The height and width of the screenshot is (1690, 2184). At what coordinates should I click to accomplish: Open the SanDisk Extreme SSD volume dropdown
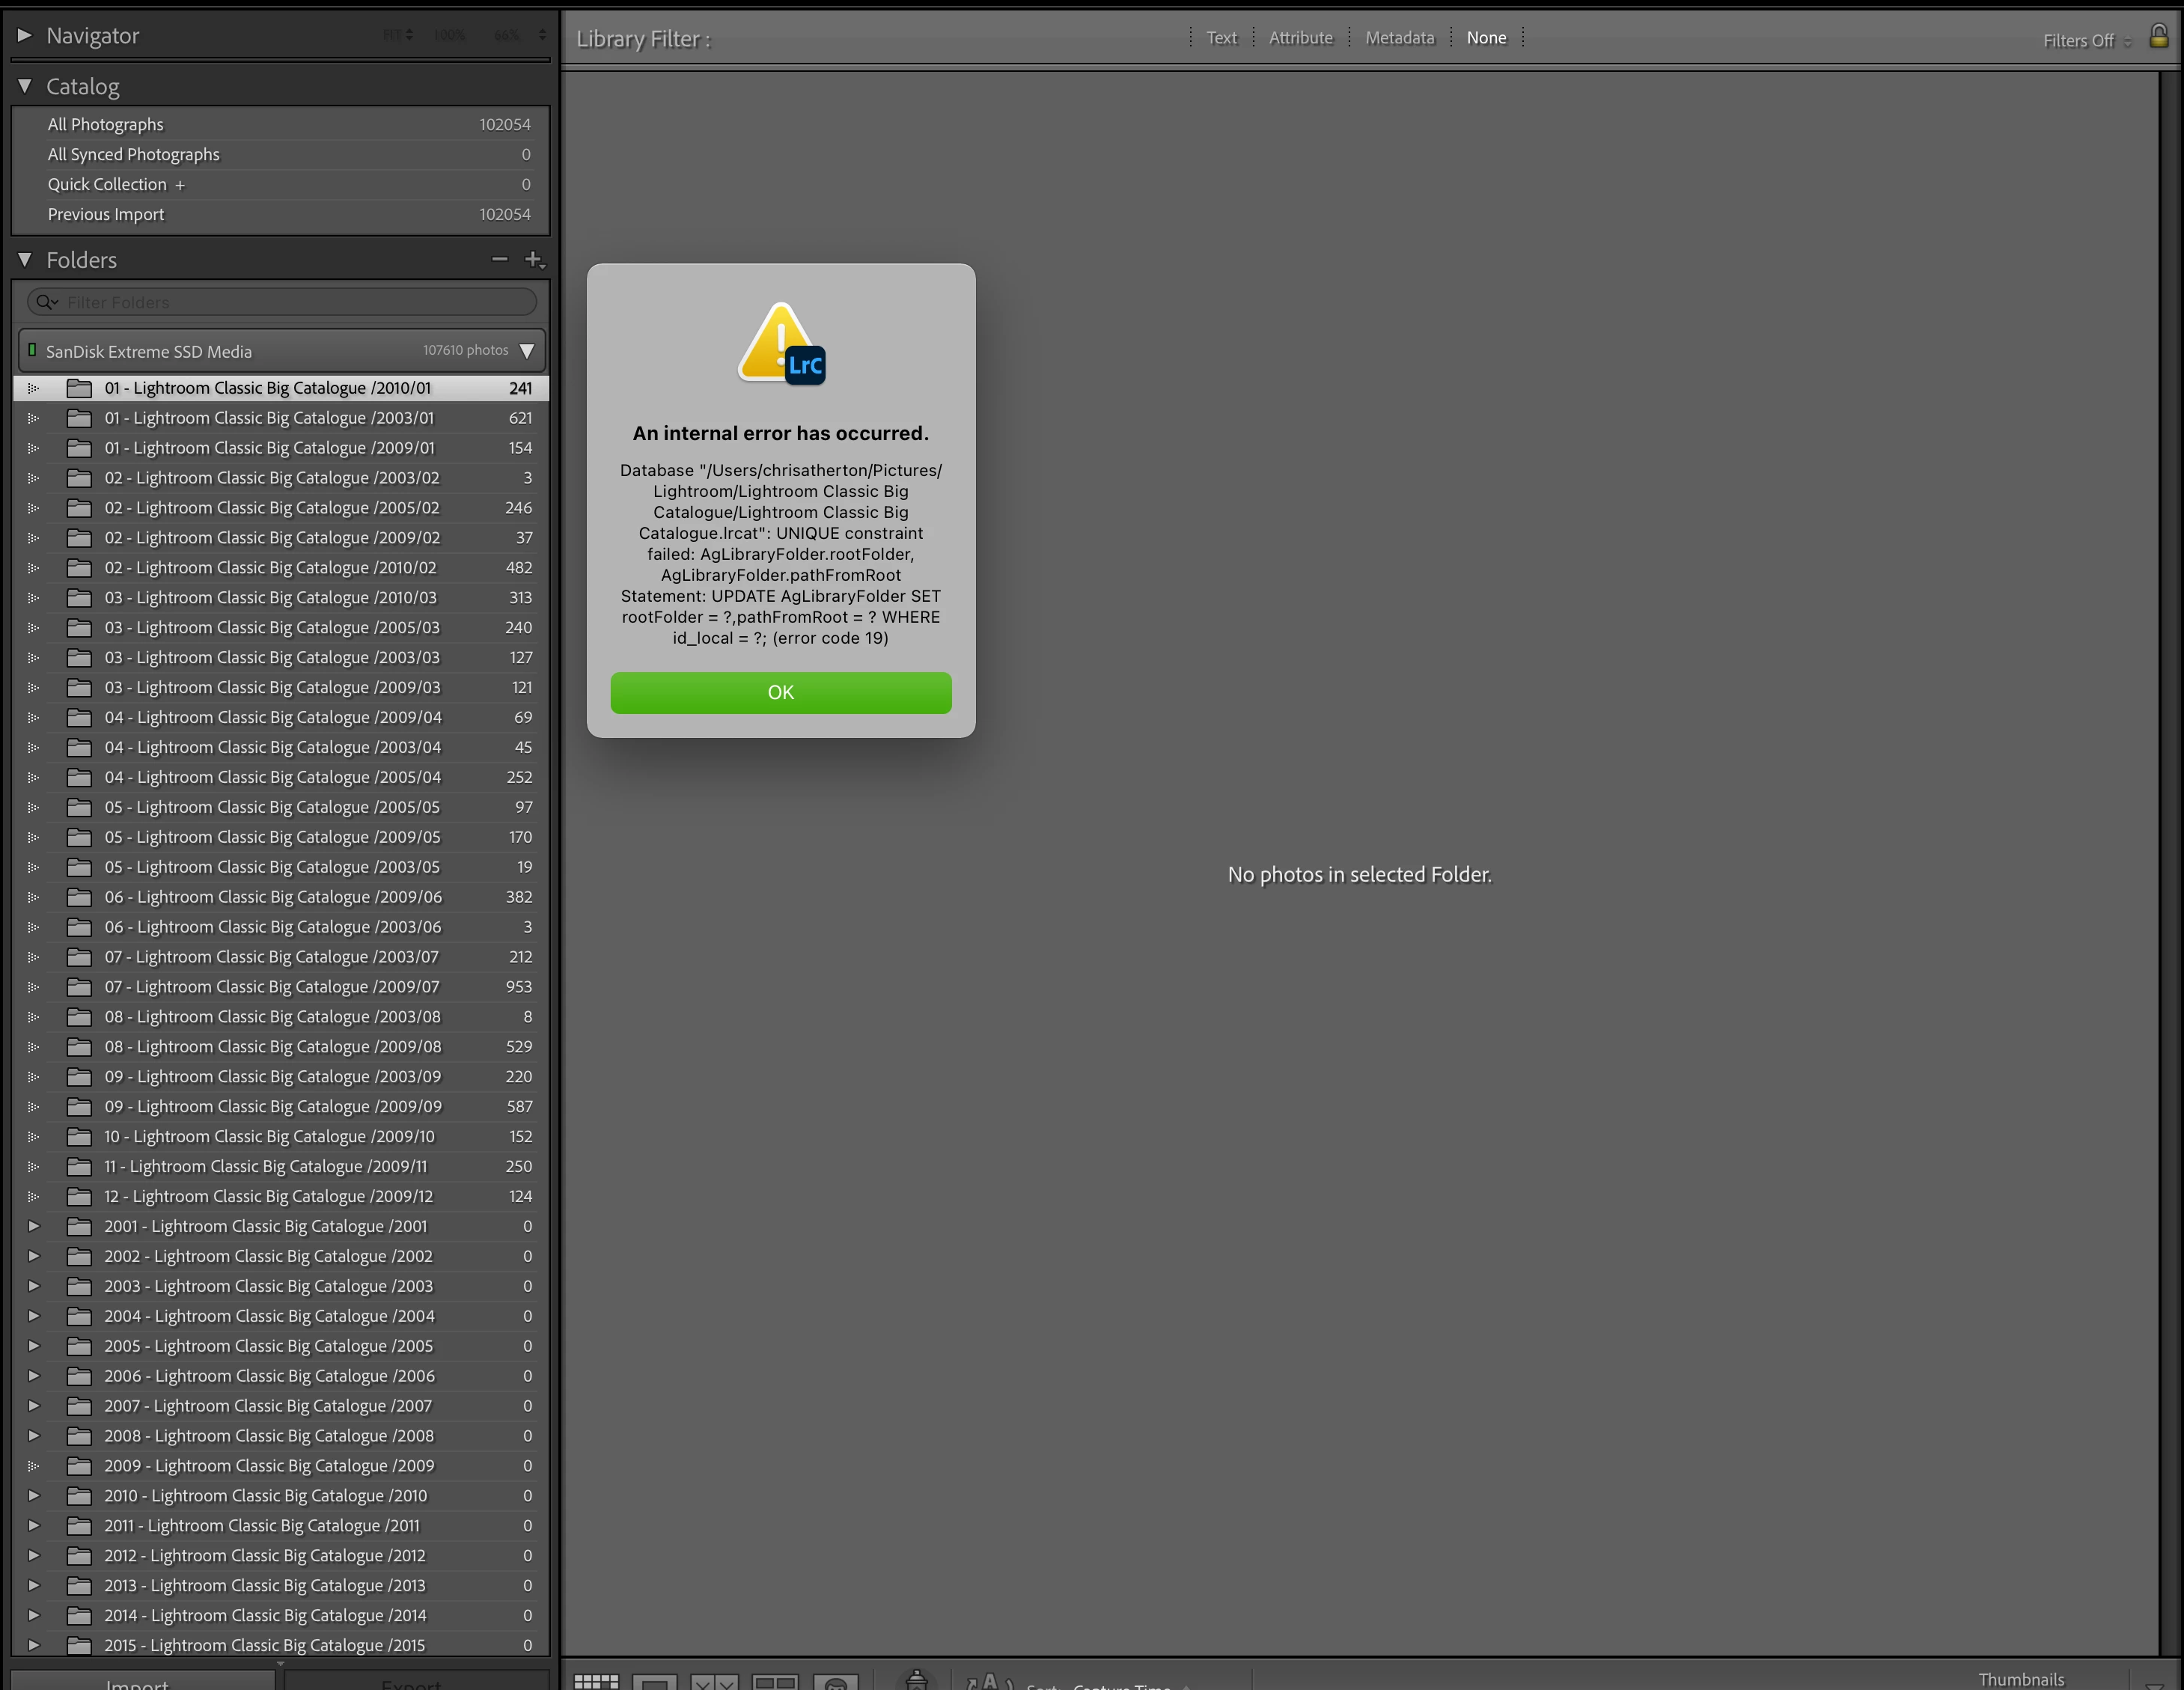coord(527,351)
